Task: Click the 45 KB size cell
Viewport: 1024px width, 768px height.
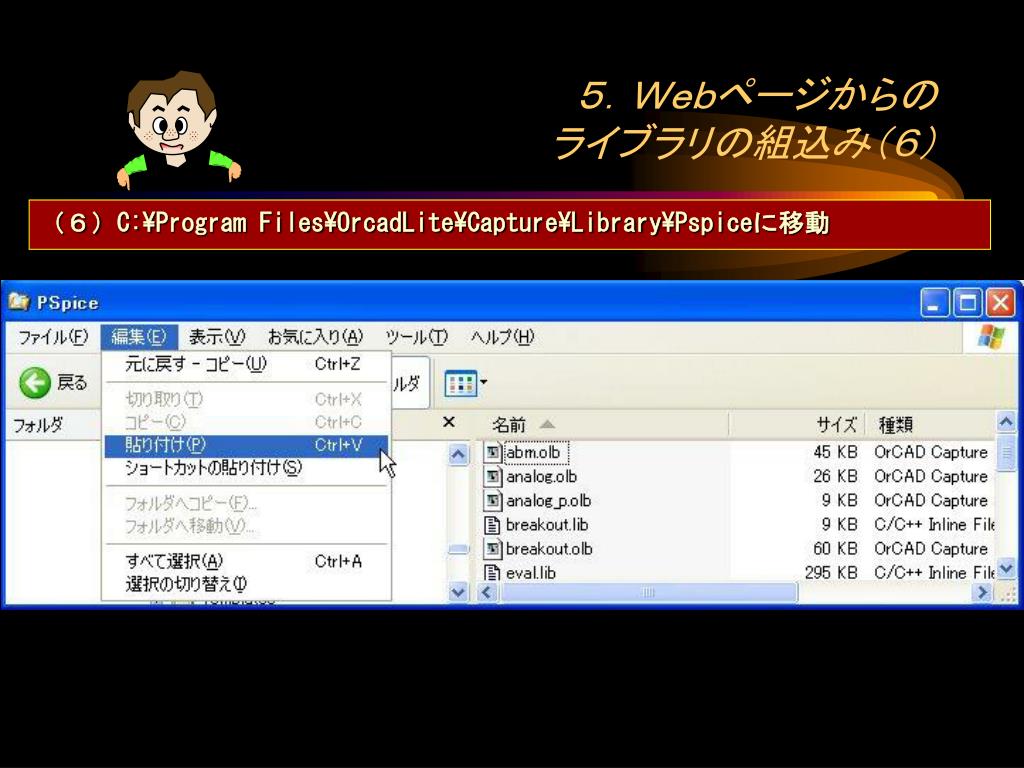Action: (x=835, y=452)
